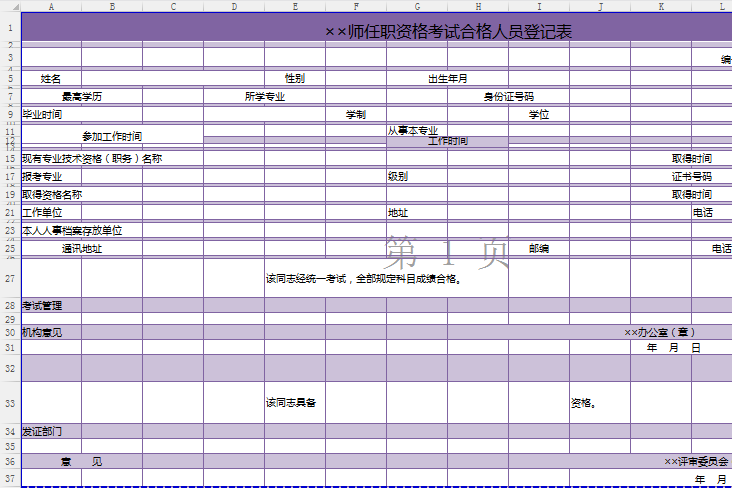This screenshot has width=732, height=488.
Task: Click the 性别 label cell
Action: coord(295,78)
